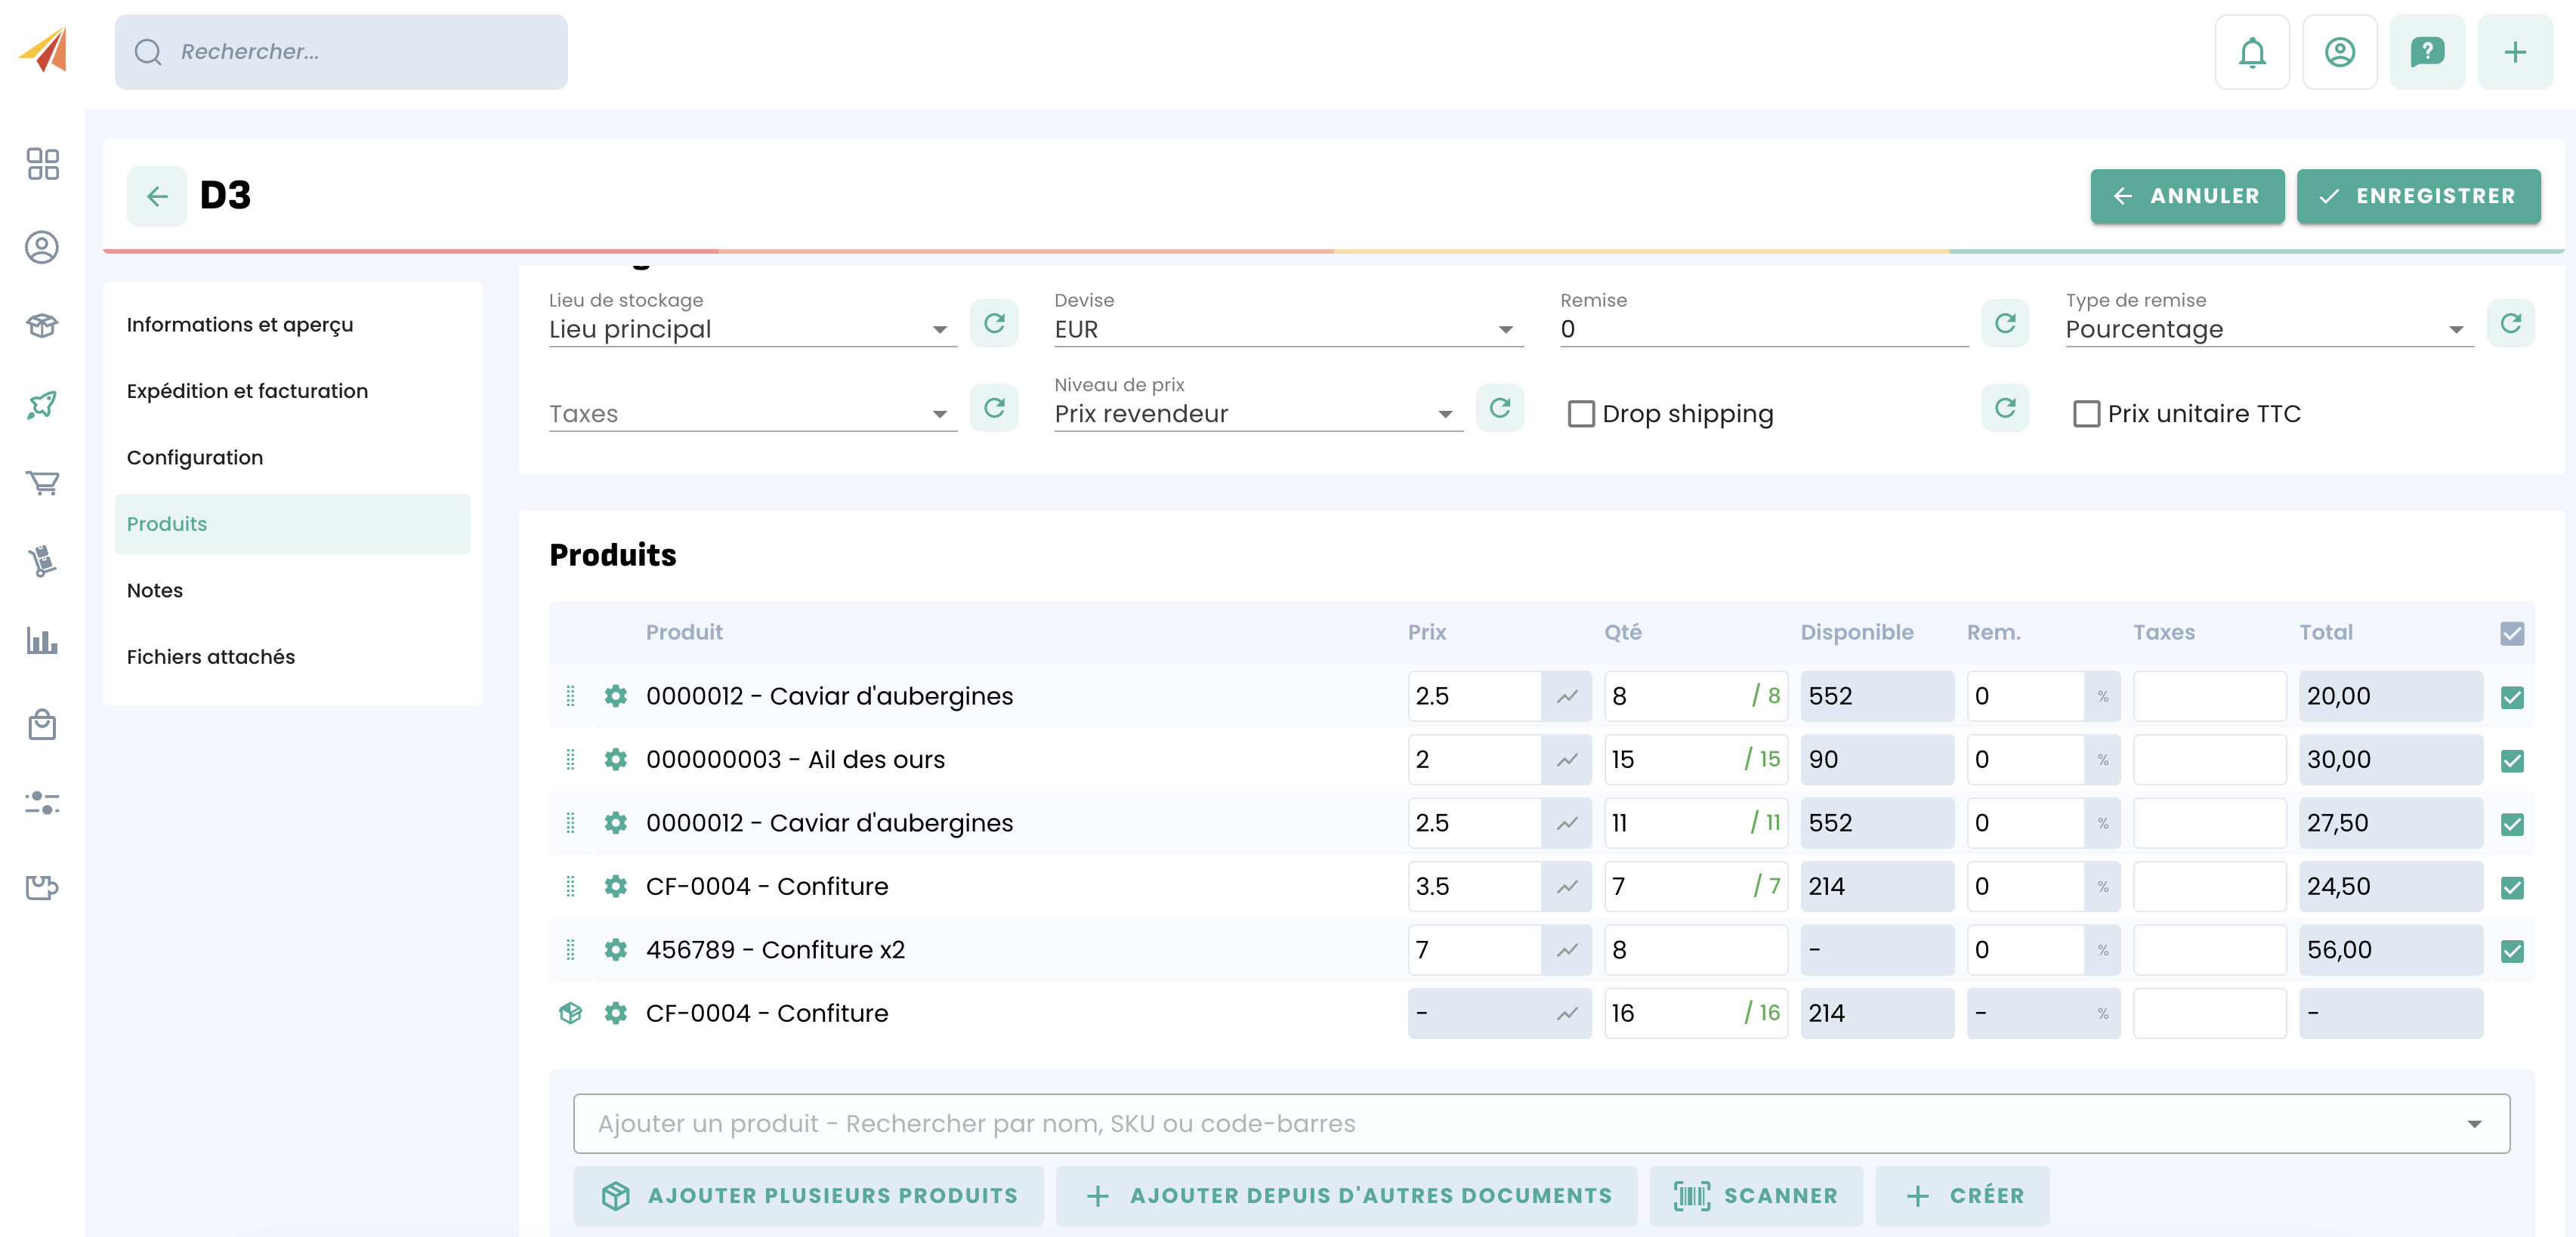Viewport: 2576px width, 1237px height.
Task: Open the Devise EUR dropdown
Action: pos(1287,329)
